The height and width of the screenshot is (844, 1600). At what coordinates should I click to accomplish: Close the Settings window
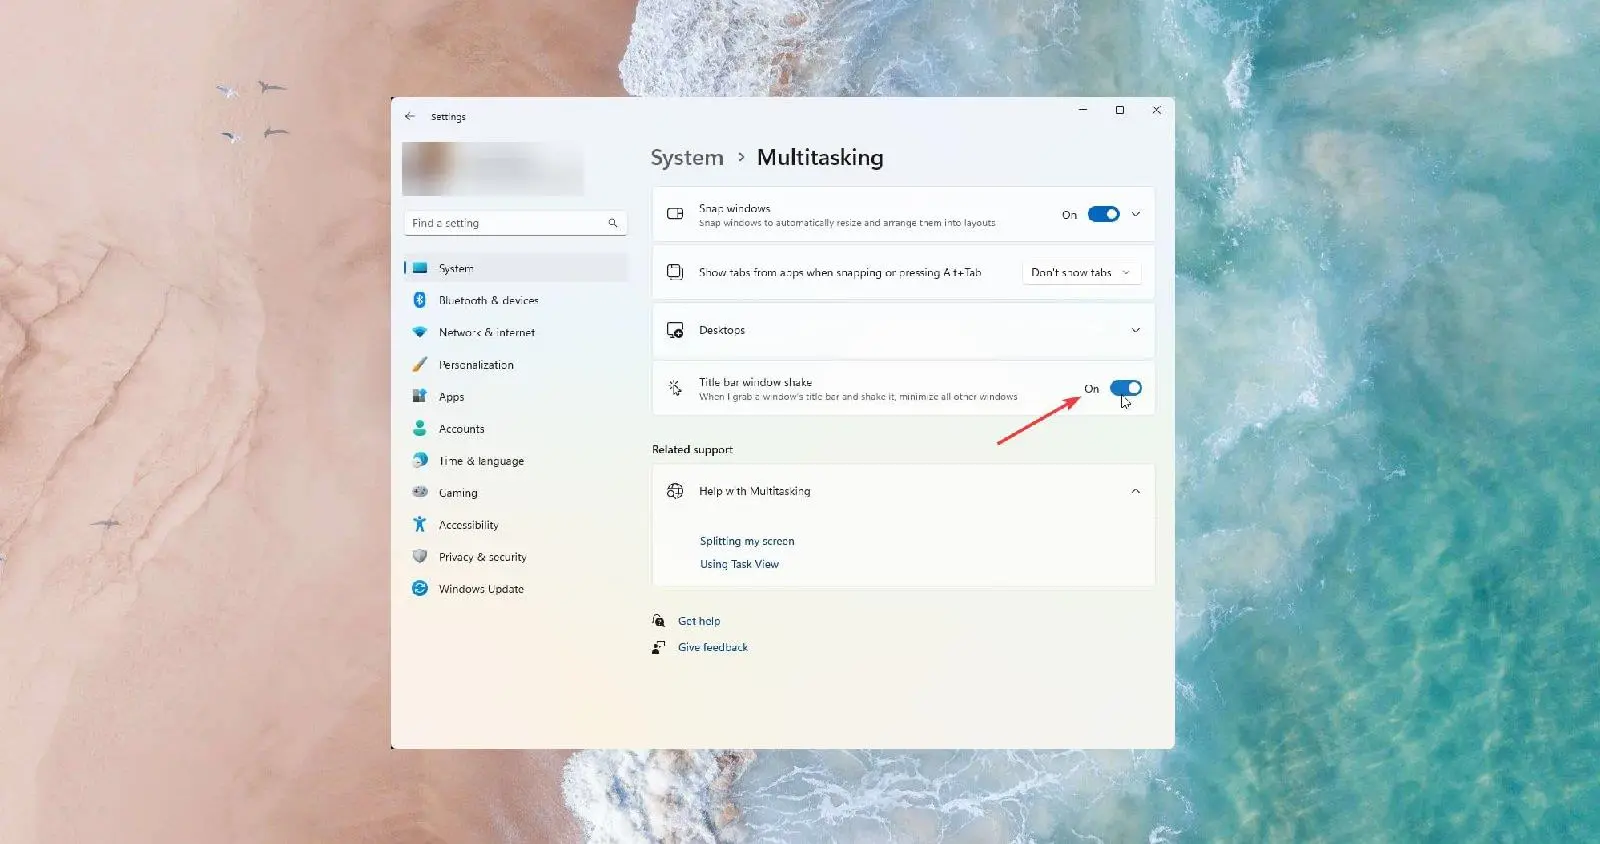[1157, 110]
